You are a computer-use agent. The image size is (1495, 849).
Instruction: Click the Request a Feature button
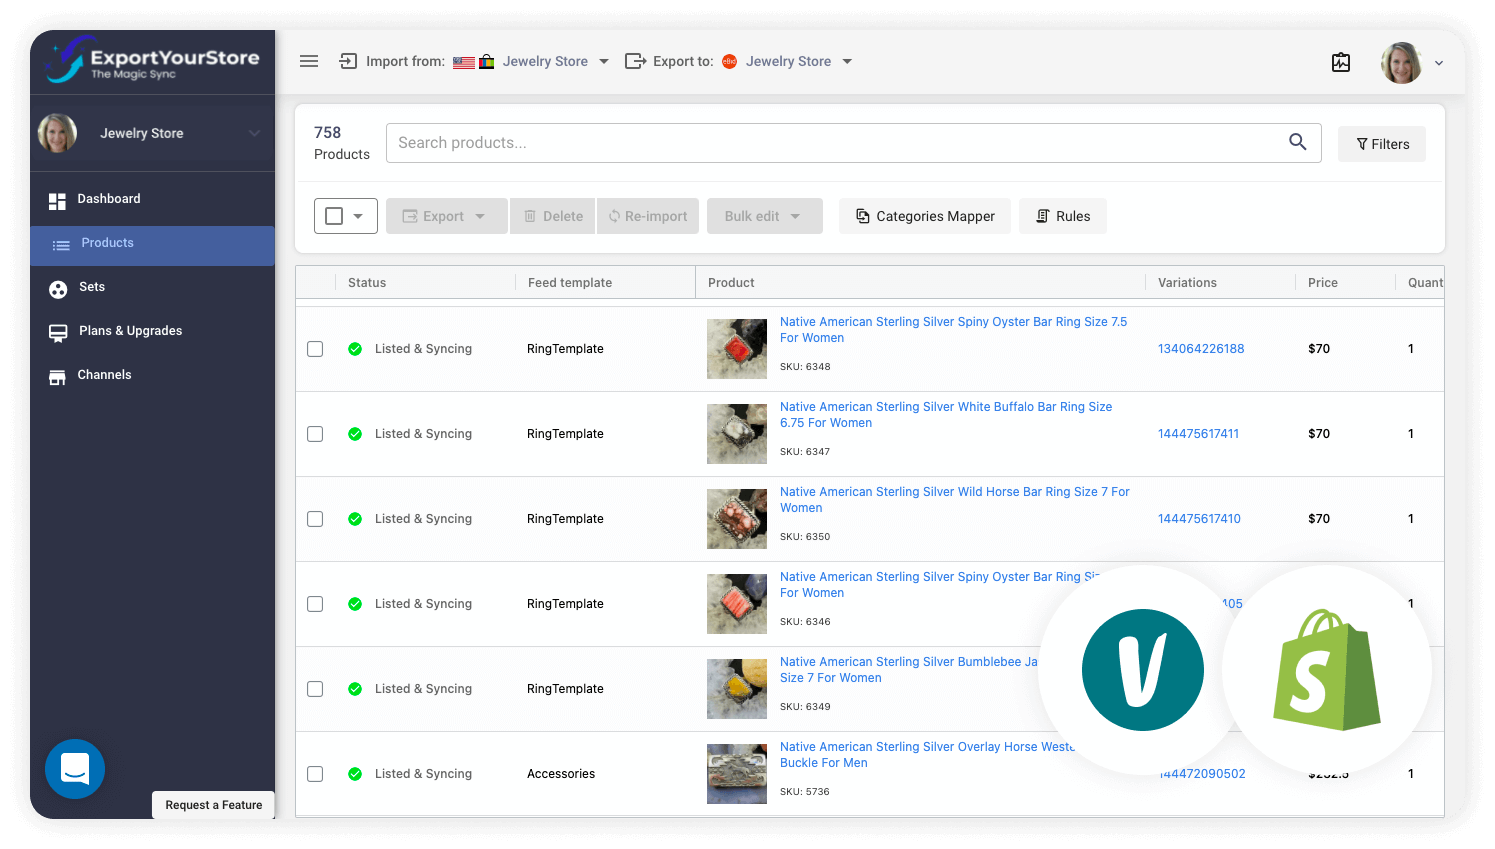(213, 805)
